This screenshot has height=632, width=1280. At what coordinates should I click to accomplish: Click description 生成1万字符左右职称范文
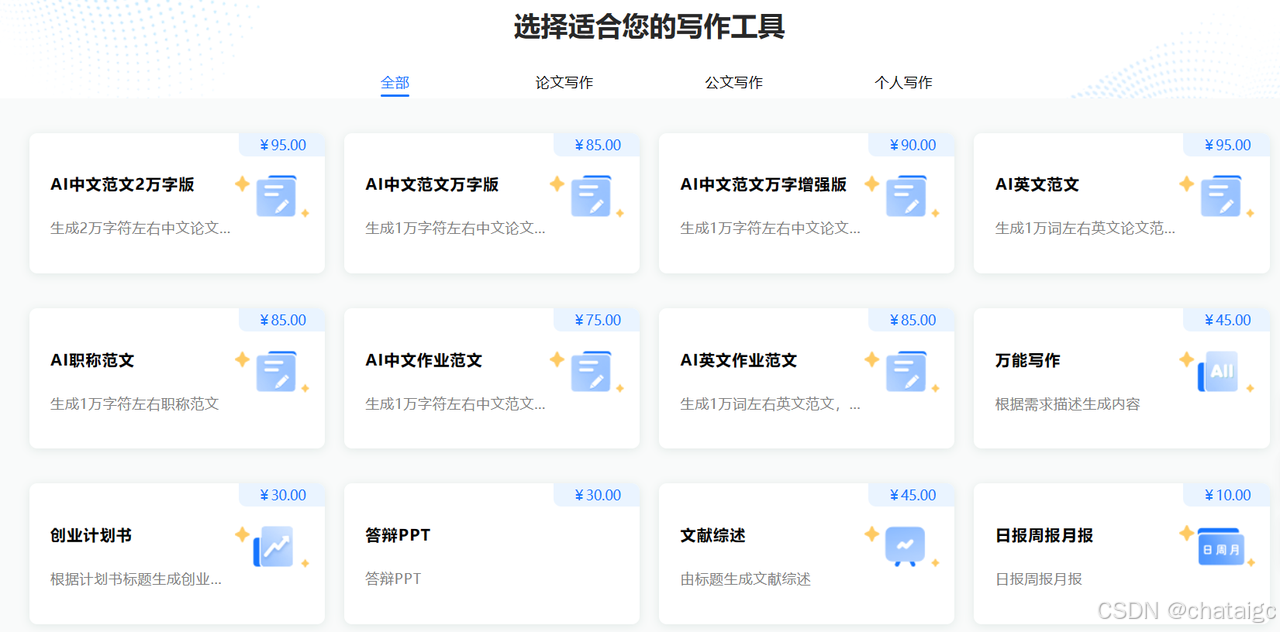[x=135, y=404]
